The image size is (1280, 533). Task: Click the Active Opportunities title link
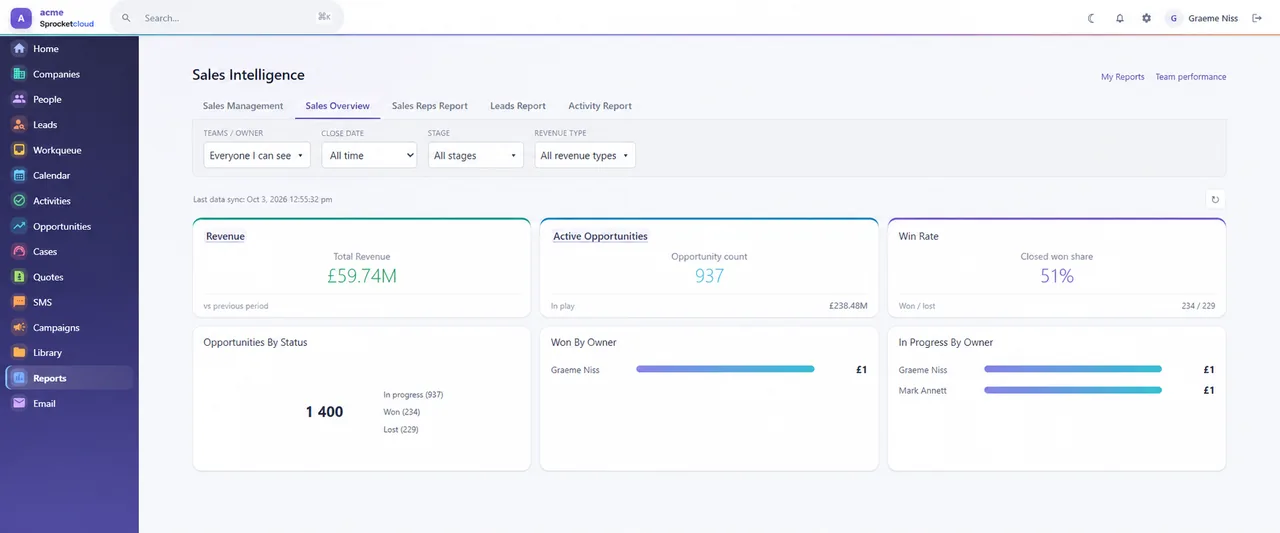coord(600,236)
